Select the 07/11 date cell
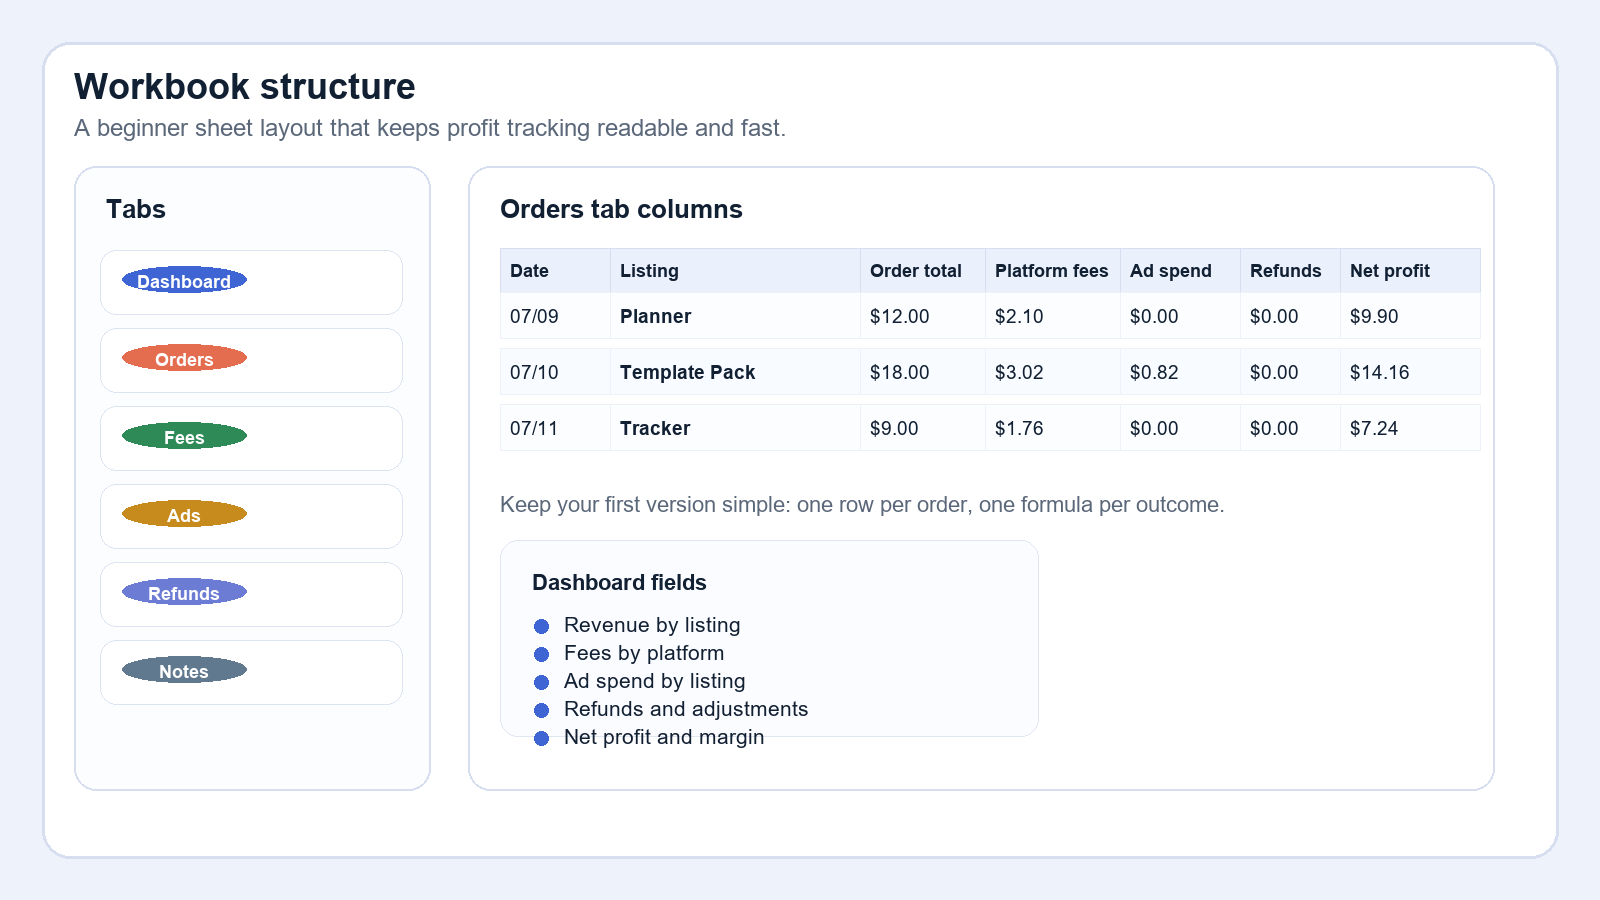The image size is (1600, 900). click(x=555, y=428)
